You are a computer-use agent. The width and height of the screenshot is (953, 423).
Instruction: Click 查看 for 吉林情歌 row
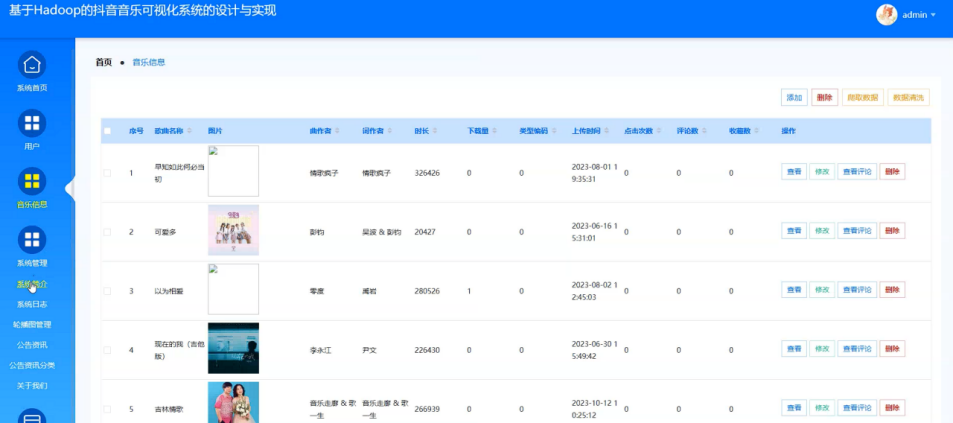794,407
